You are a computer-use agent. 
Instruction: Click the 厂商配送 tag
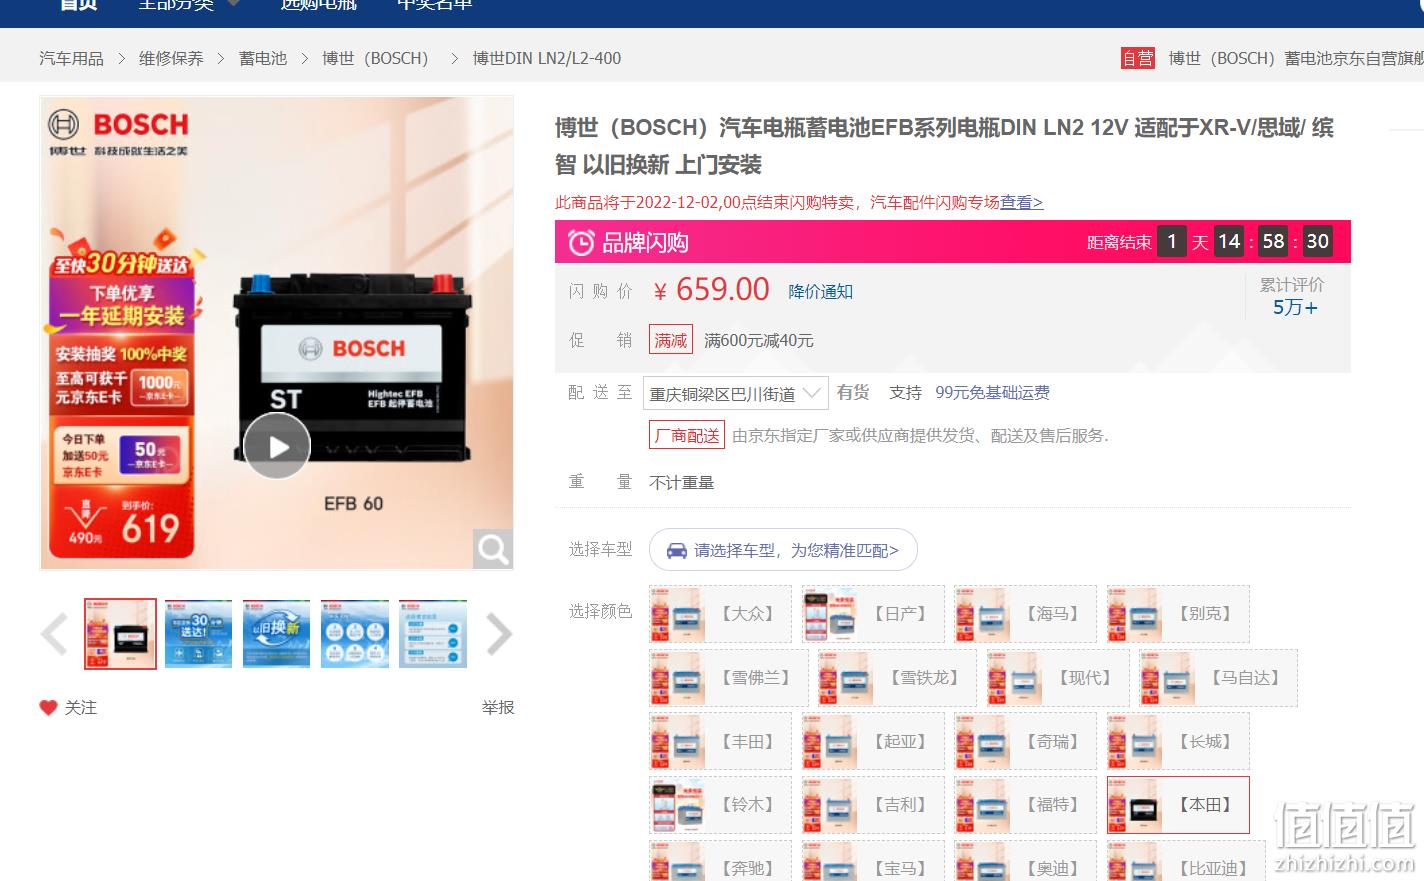click(687, 435)
